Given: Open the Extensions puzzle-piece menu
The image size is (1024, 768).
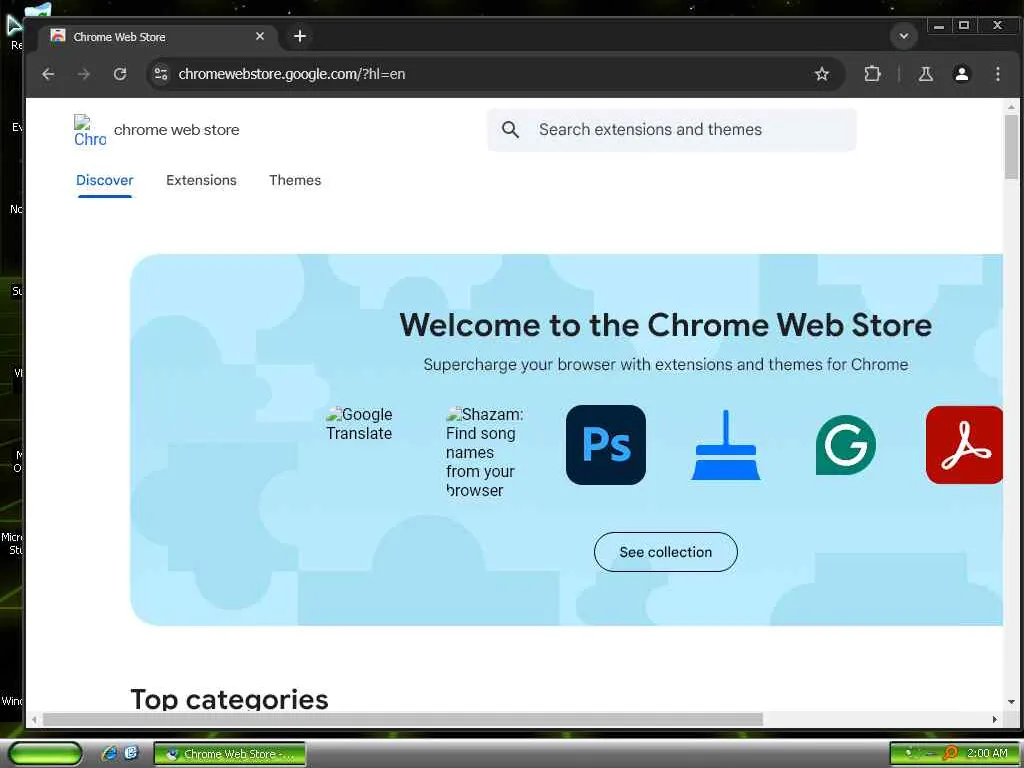Looking at the screenshot, I should click(872, 74).
